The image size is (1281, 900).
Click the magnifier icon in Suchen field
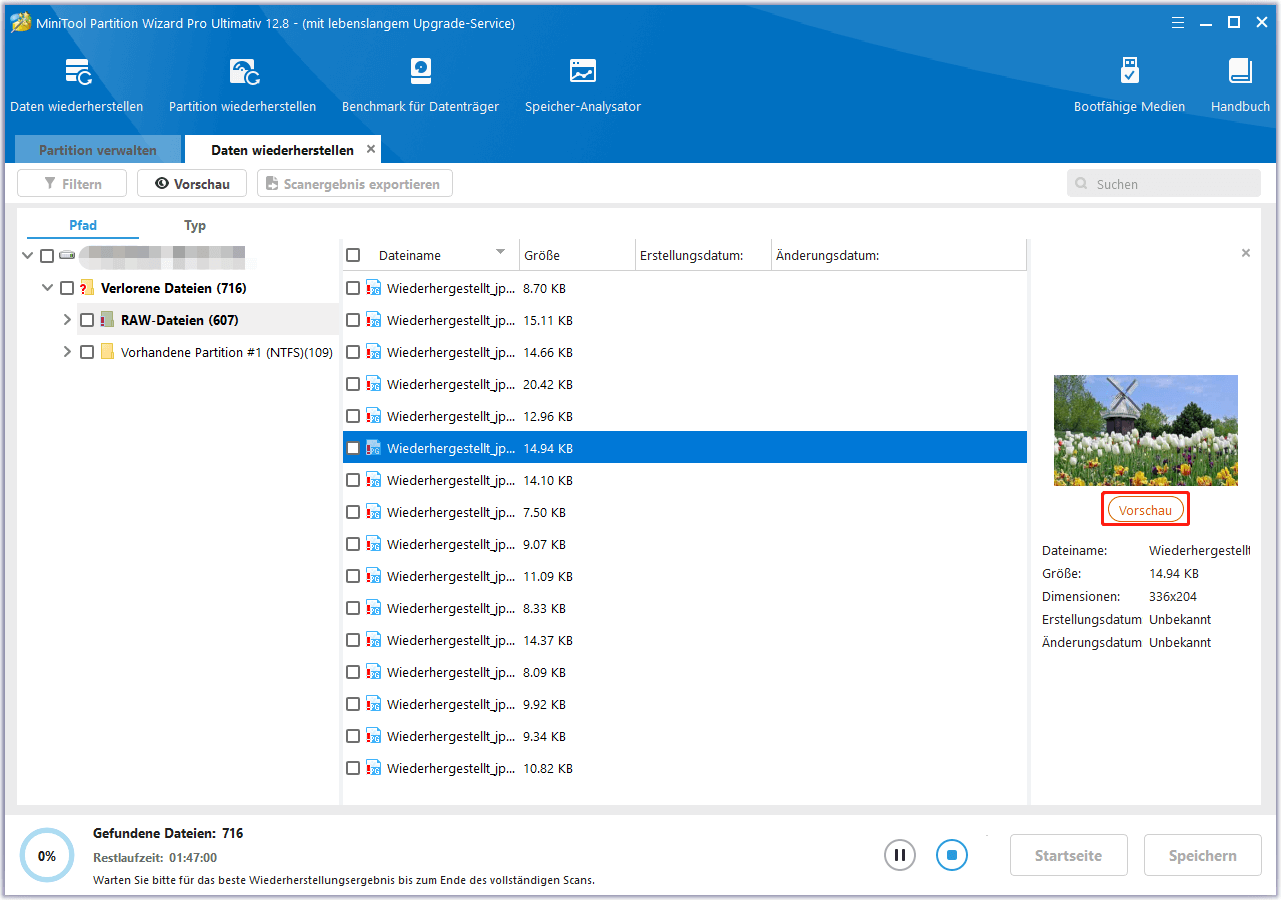coord(1081,184)
